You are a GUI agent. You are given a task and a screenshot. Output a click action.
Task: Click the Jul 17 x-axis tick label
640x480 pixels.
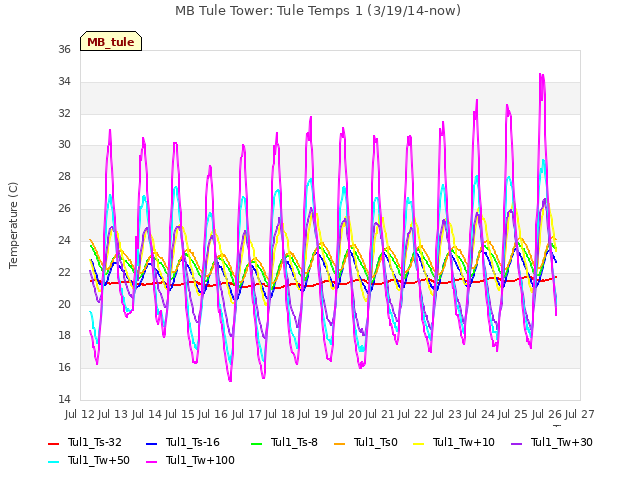click(247, 414)
